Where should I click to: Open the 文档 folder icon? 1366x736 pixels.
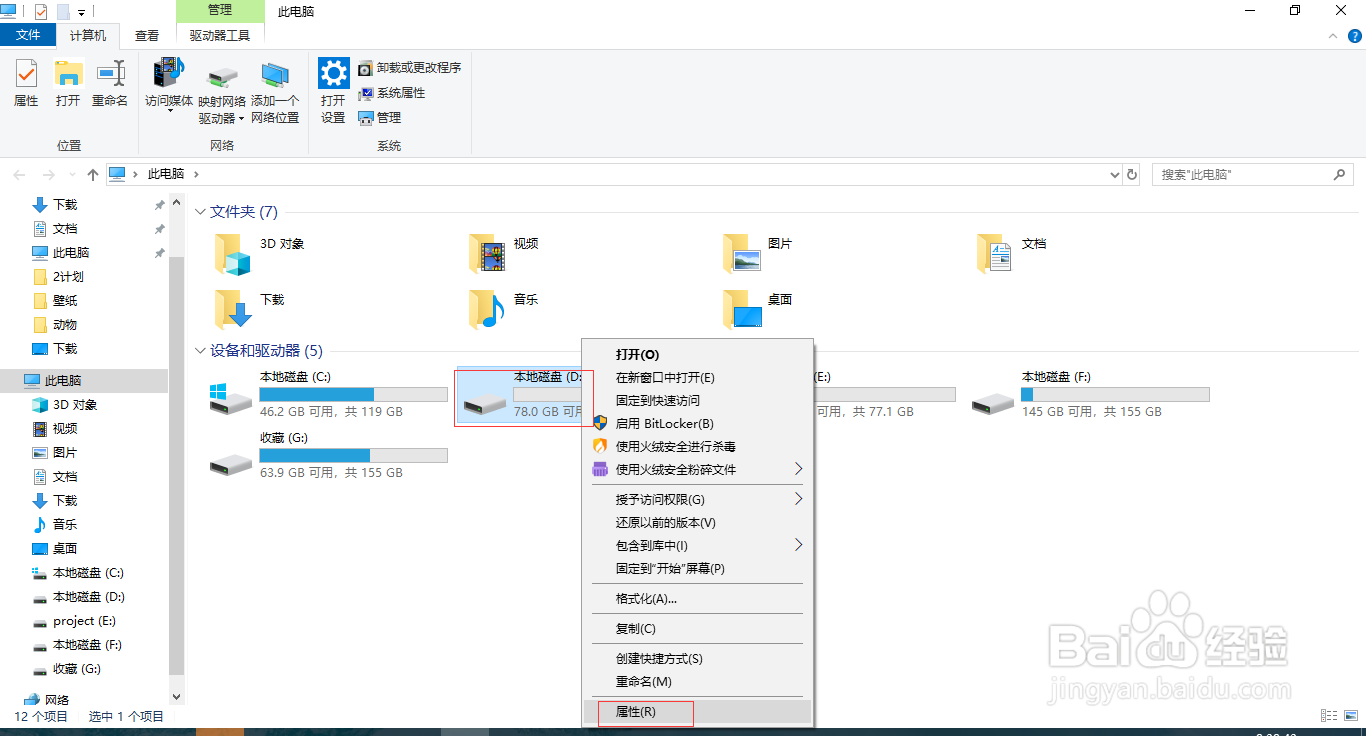click(995, 254)
